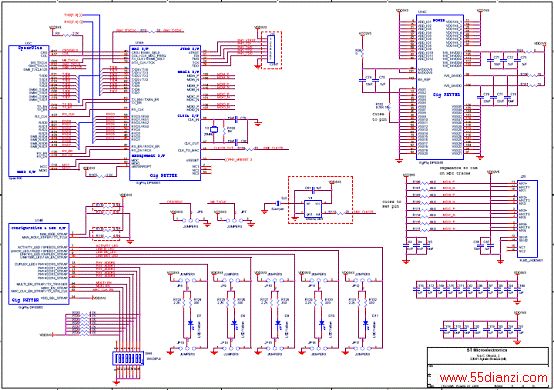The image size is (554, 390).
Task: Select jumper JP6 below the PHYTER block
Action: 192,220
